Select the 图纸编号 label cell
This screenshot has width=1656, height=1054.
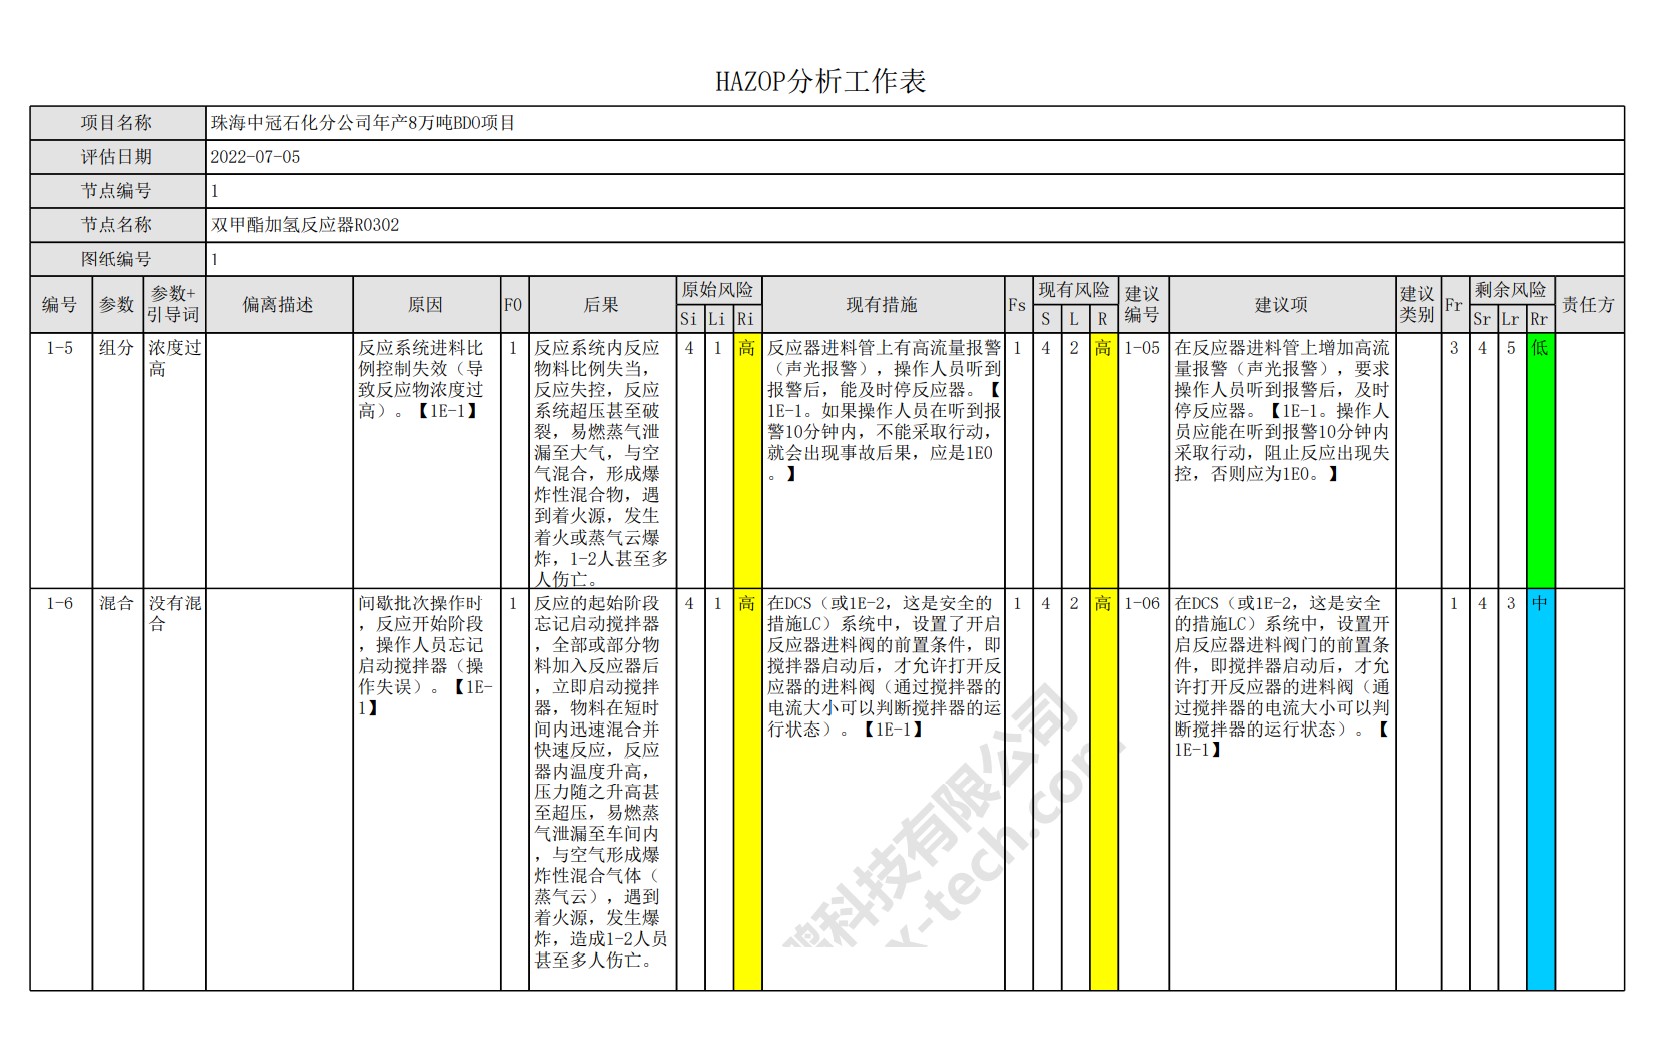tap(117, 259)
